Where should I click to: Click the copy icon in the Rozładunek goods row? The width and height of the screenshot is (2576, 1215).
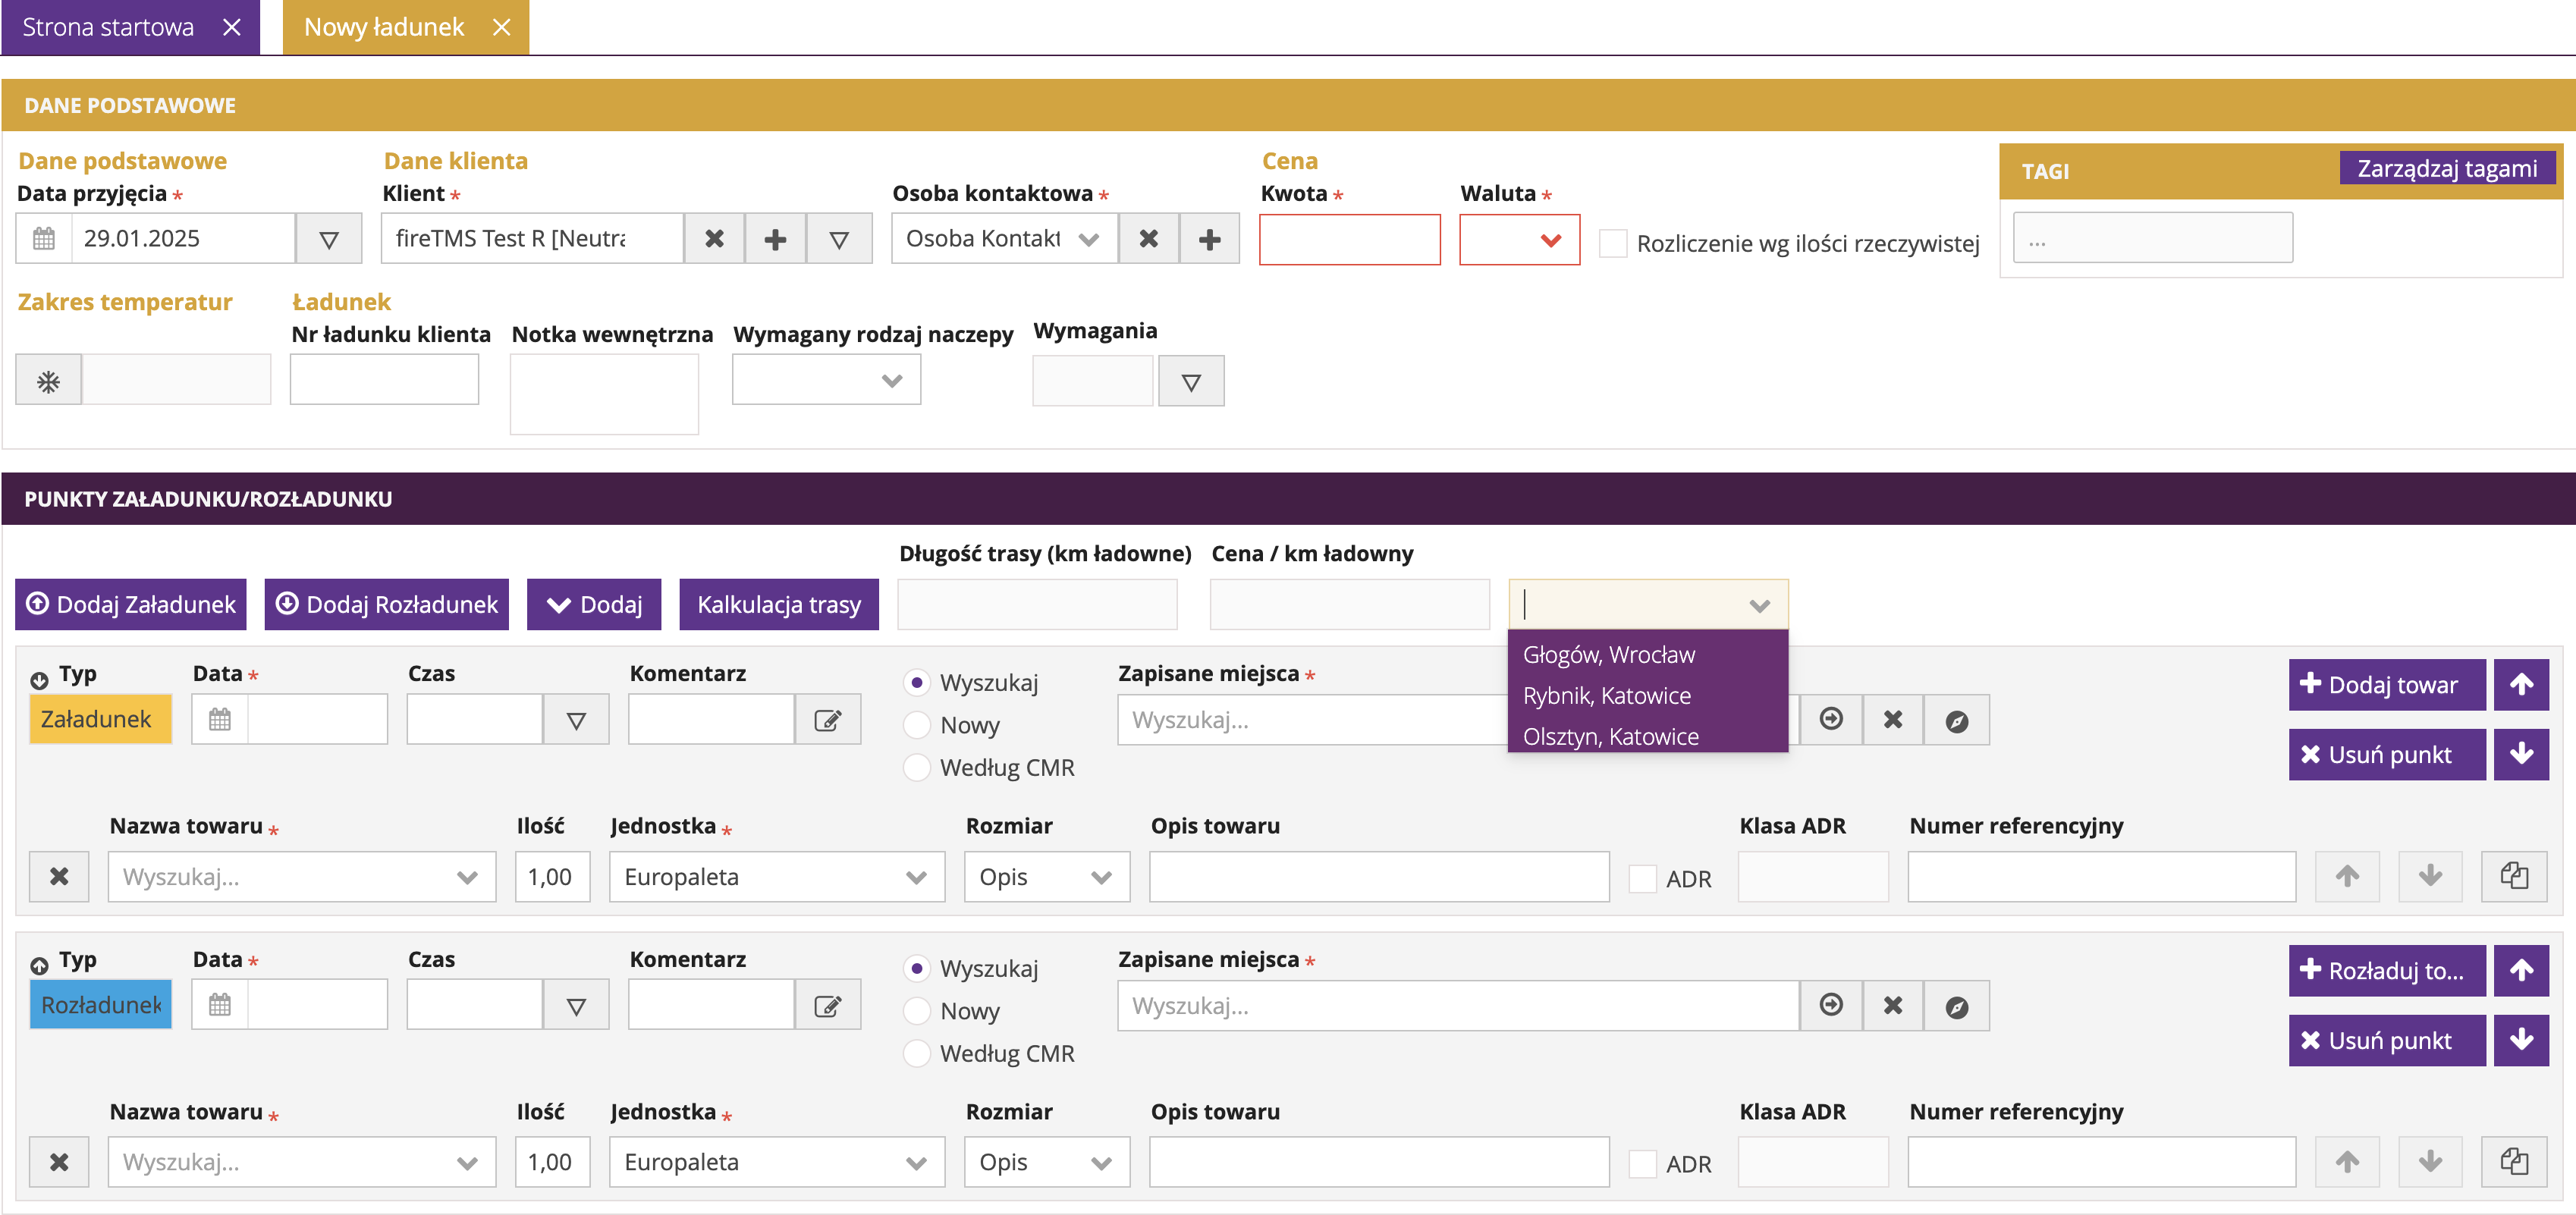pyautogui.click(x=2513, y=1162)
